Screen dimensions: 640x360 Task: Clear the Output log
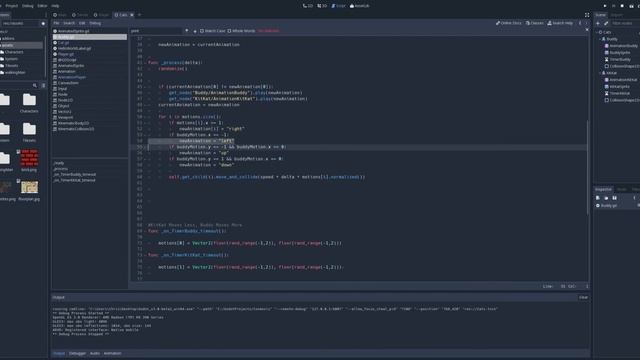(583, 297)
